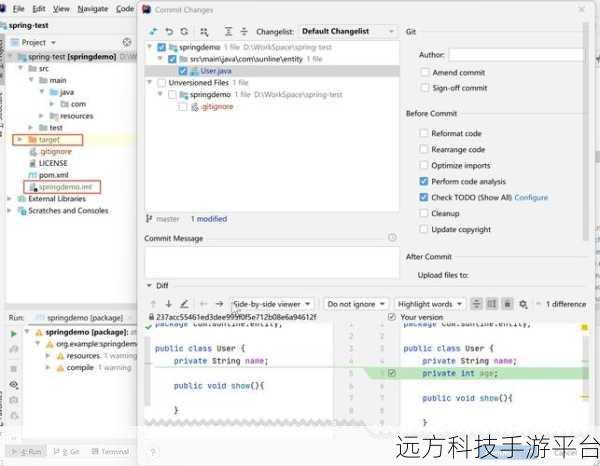Image resolution: width=600 pixels, height=466 pixels.
Task: Open commit message history icon
Action: click(x=392, y=238)
